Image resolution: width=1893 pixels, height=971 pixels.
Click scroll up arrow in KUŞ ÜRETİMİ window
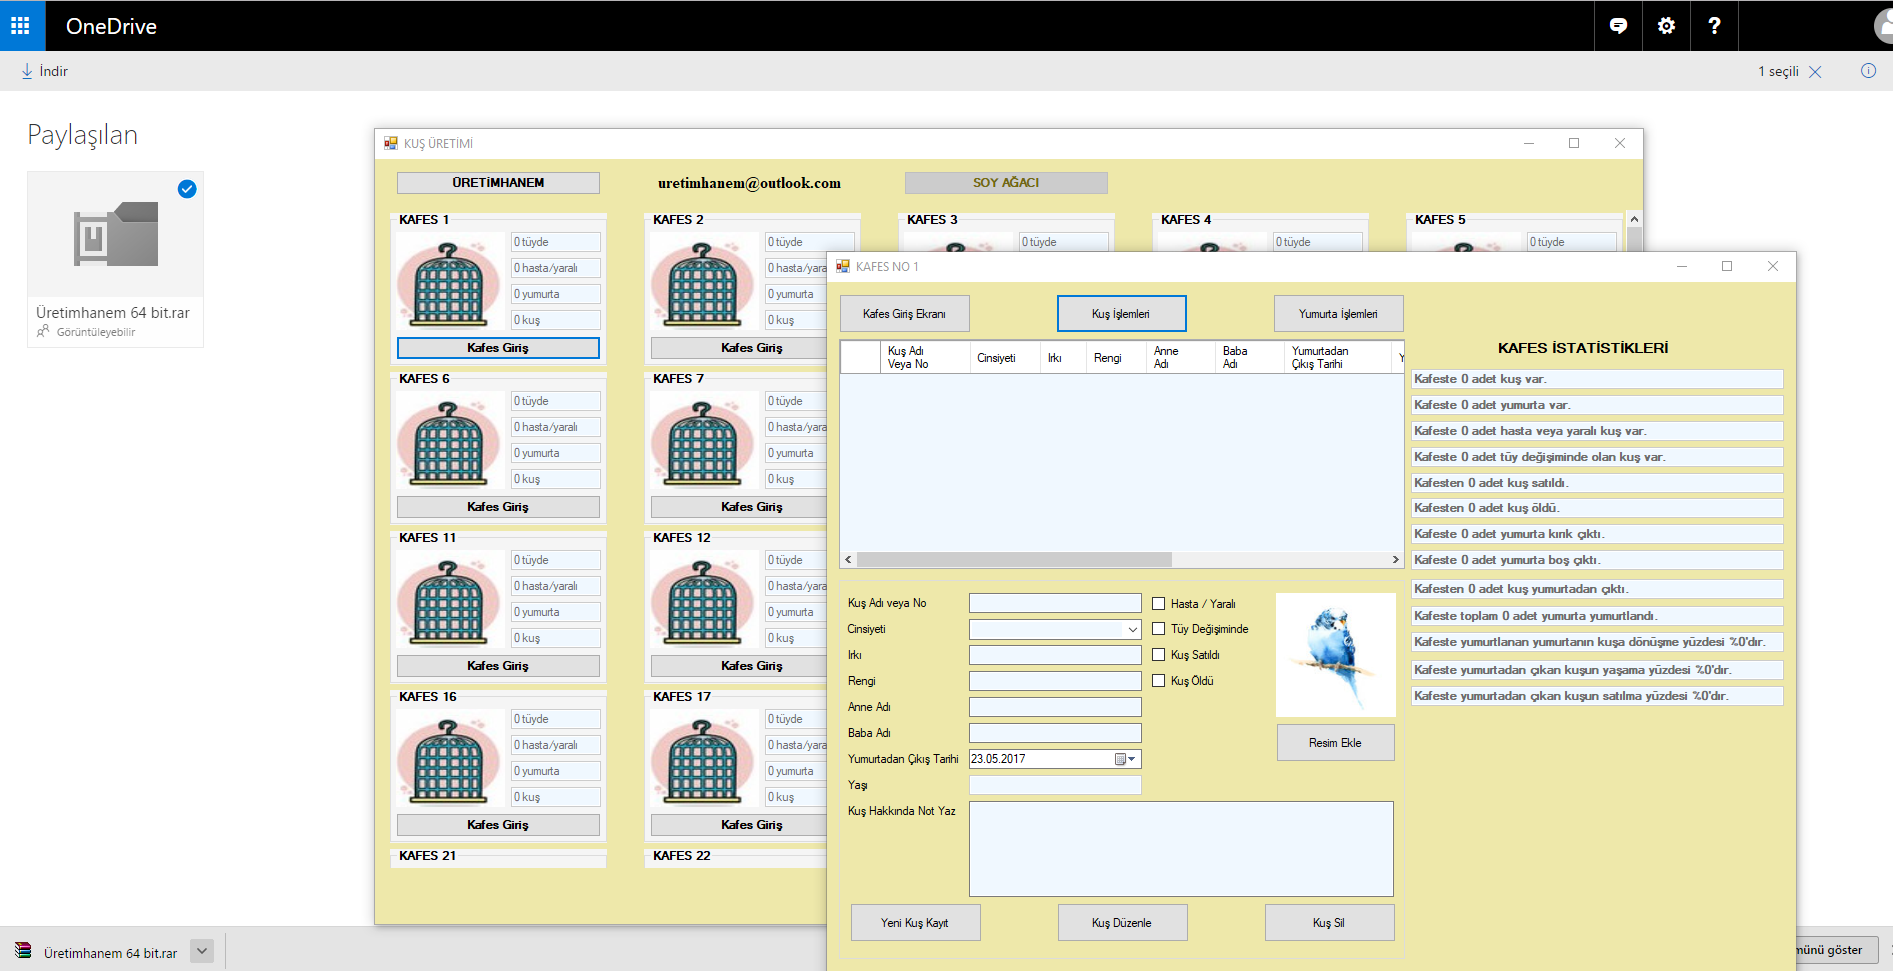(1634, 219)
